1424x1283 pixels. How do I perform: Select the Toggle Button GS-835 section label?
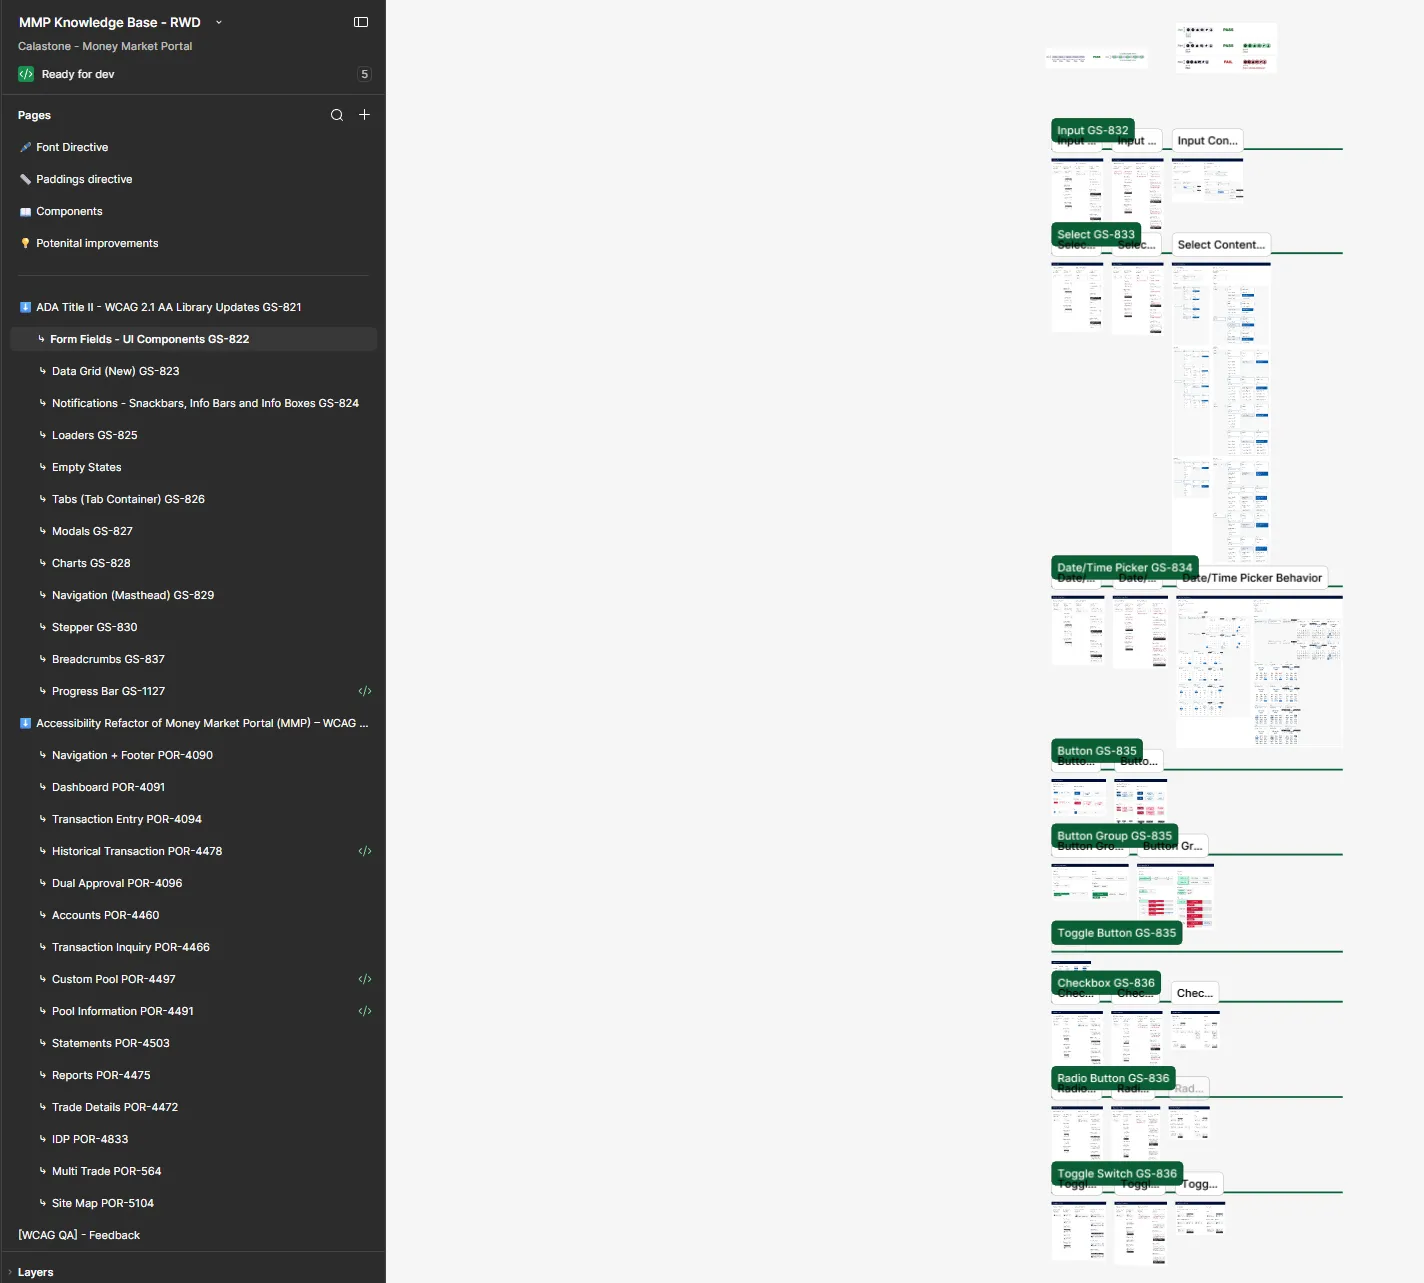pyautogui.click(x=1117, y=933)
